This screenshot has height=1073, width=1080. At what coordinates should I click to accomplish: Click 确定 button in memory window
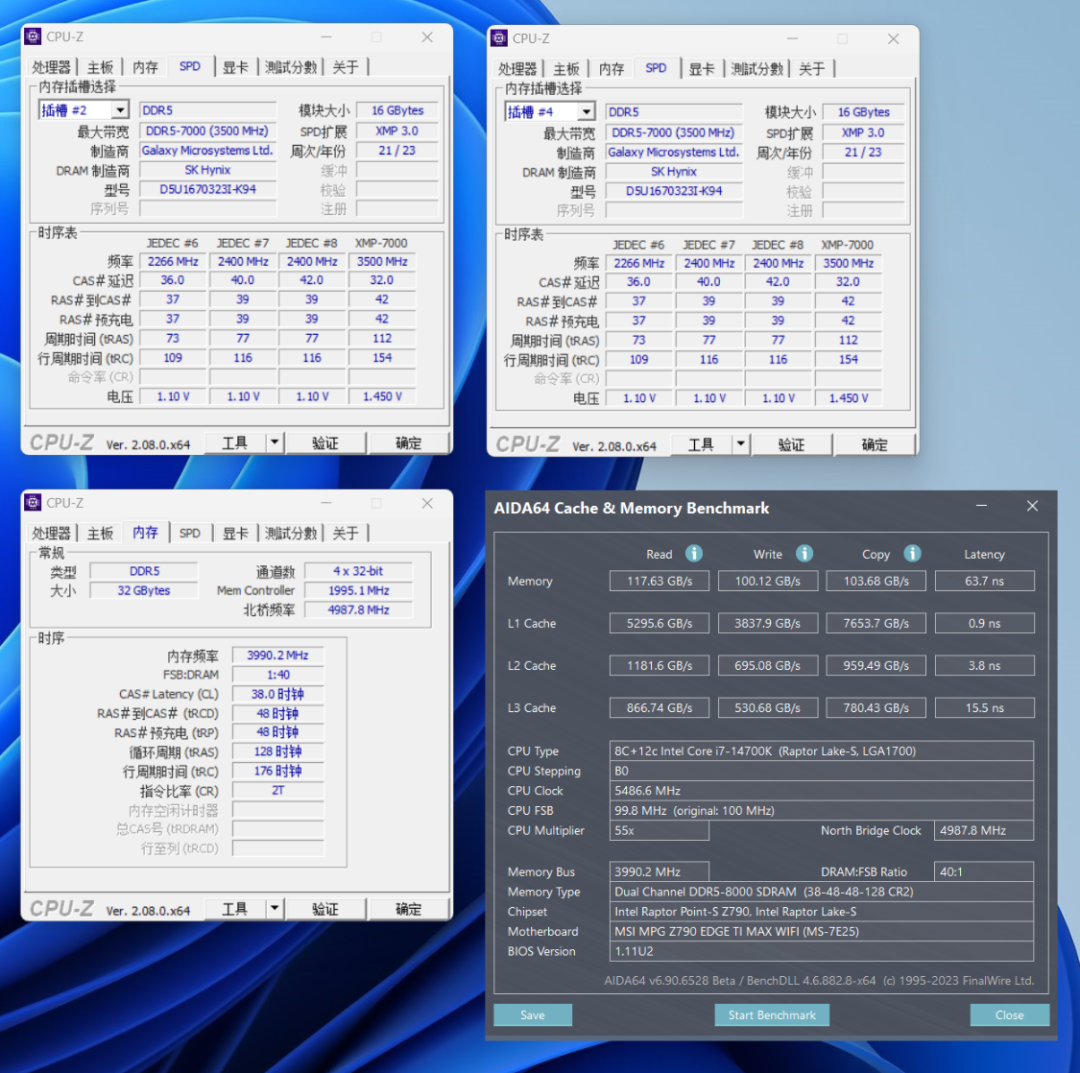[x=408, y=908]
